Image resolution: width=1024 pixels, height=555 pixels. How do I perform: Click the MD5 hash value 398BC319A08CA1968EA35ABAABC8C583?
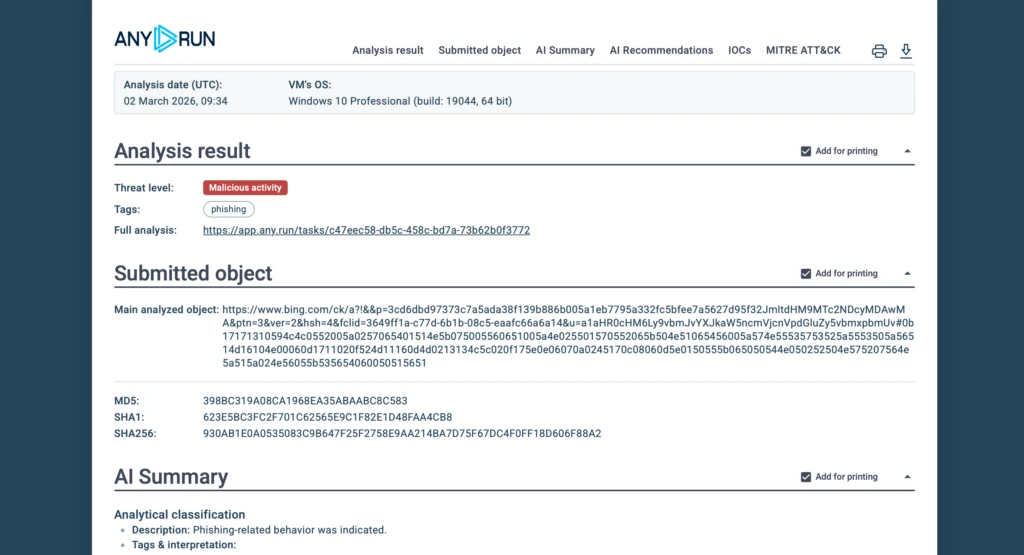[x=305, y=400]
